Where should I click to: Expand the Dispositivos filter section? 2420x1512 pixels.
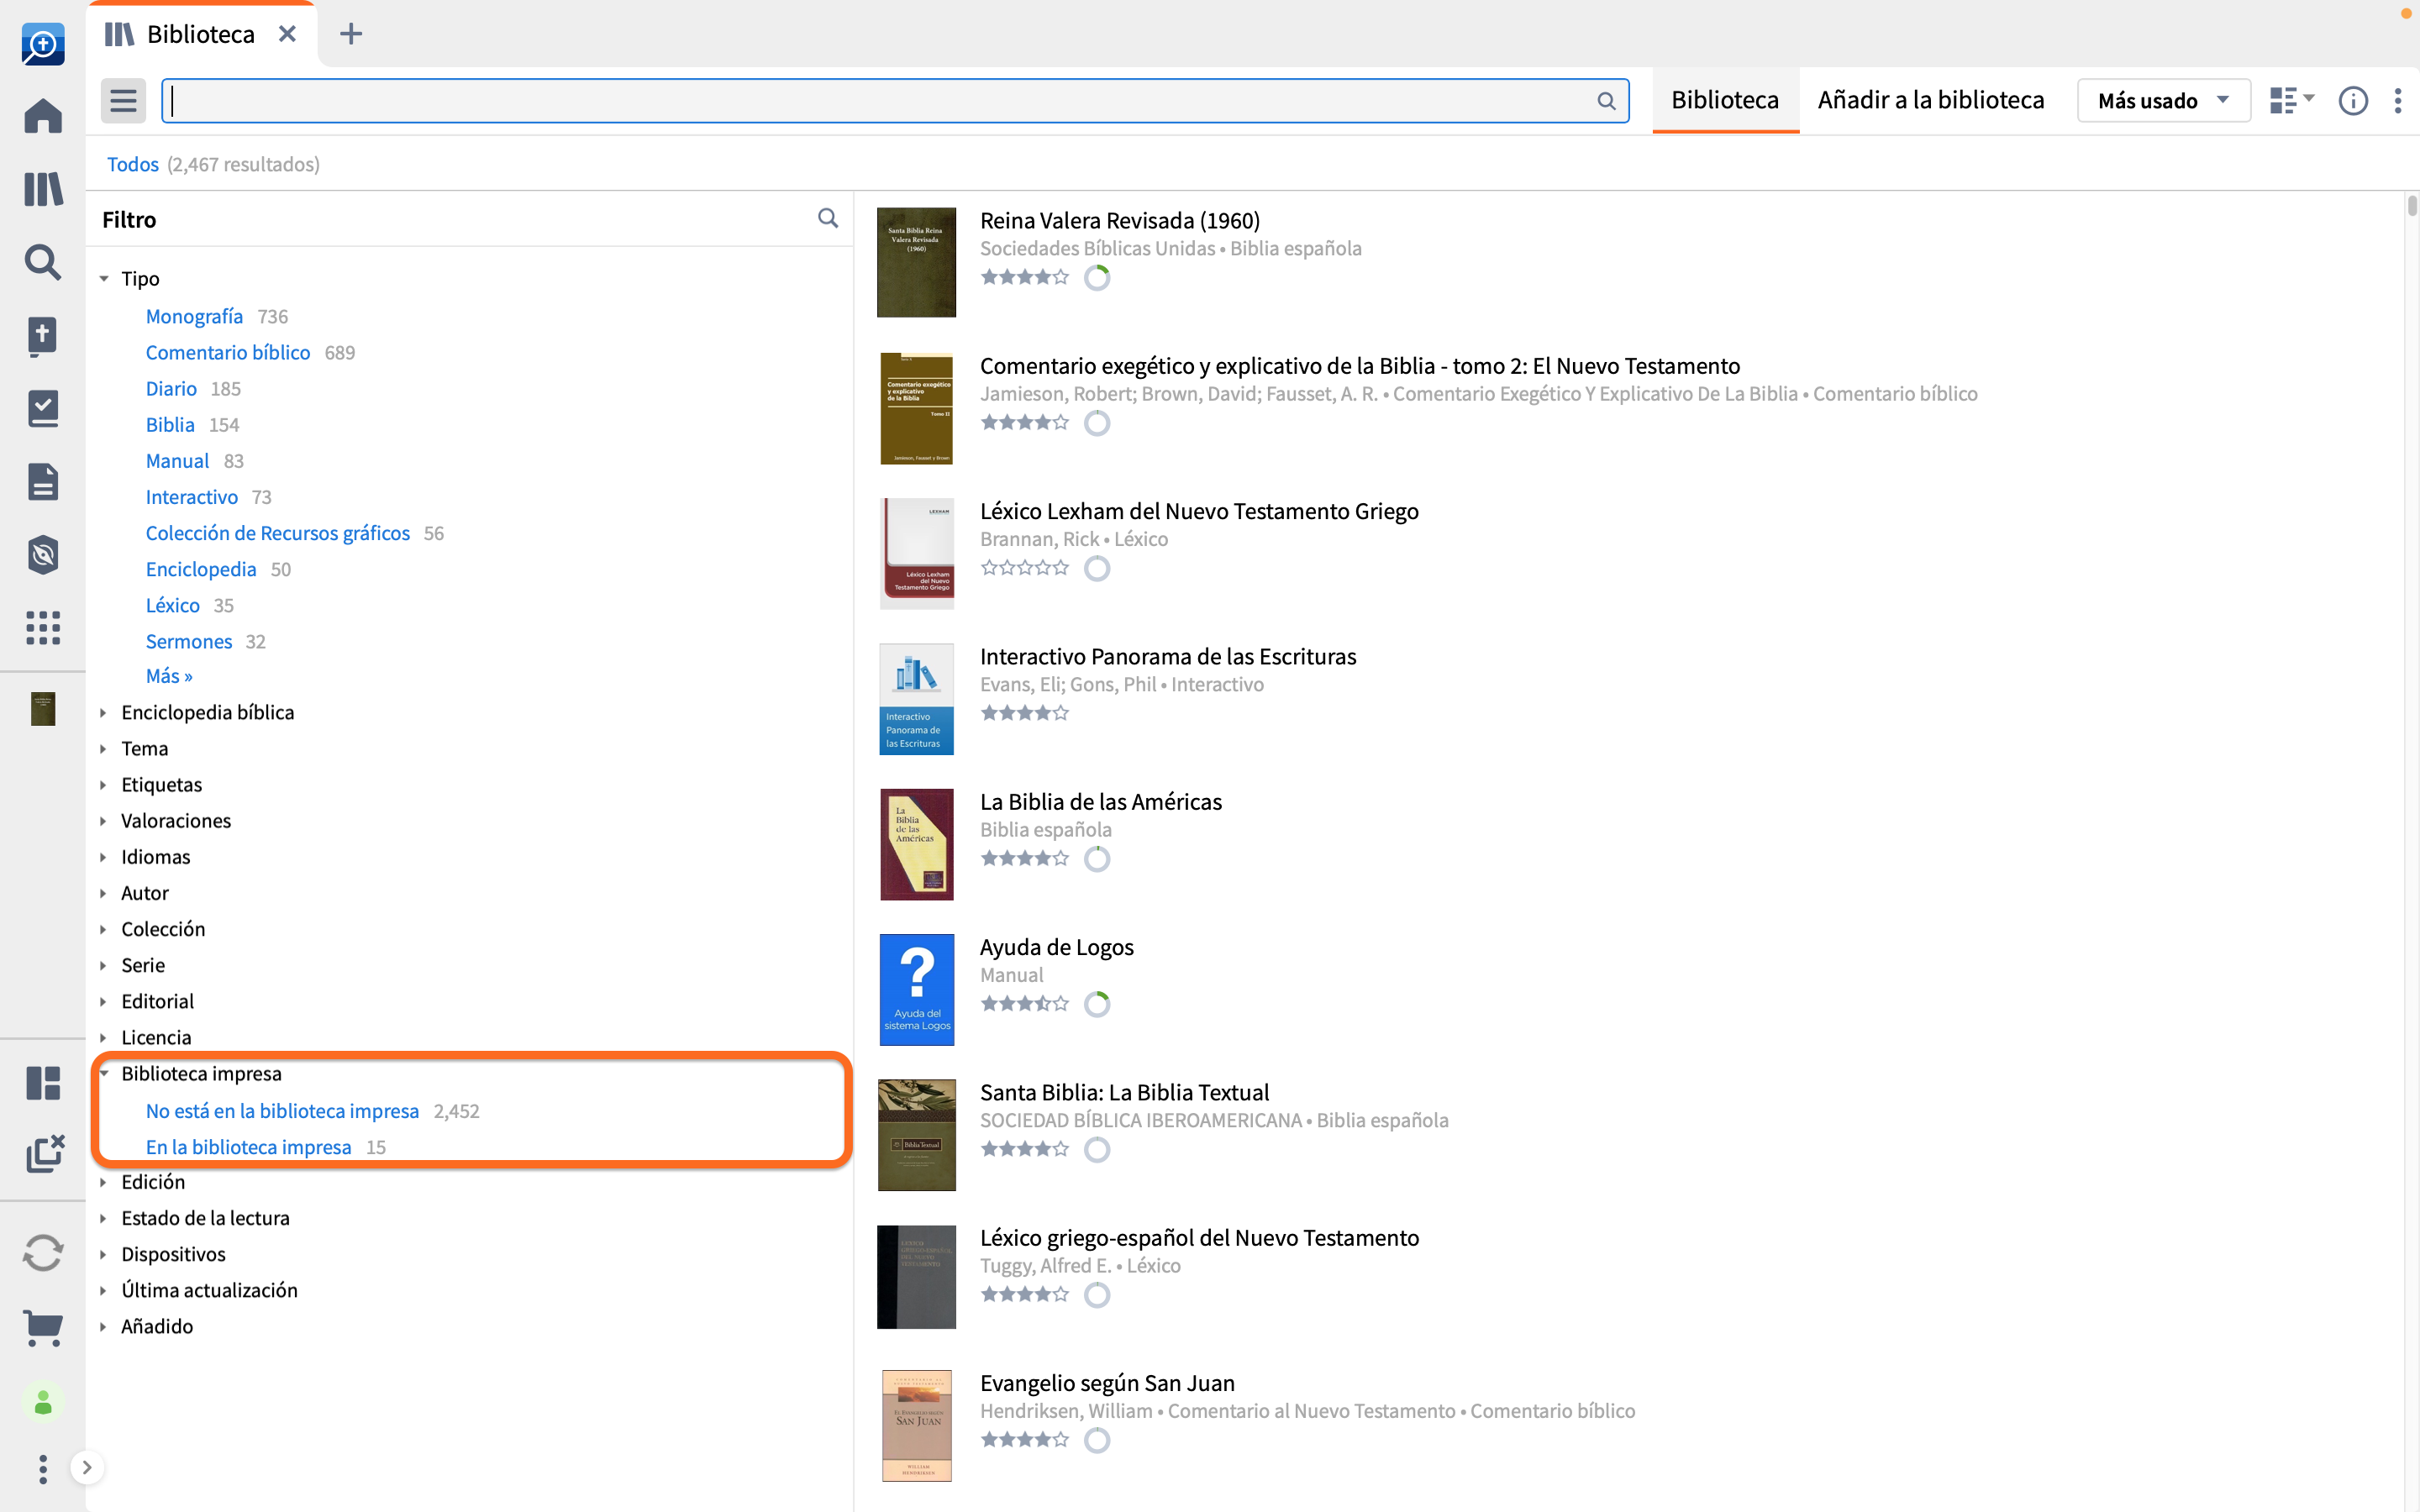tap(103, 1254)
